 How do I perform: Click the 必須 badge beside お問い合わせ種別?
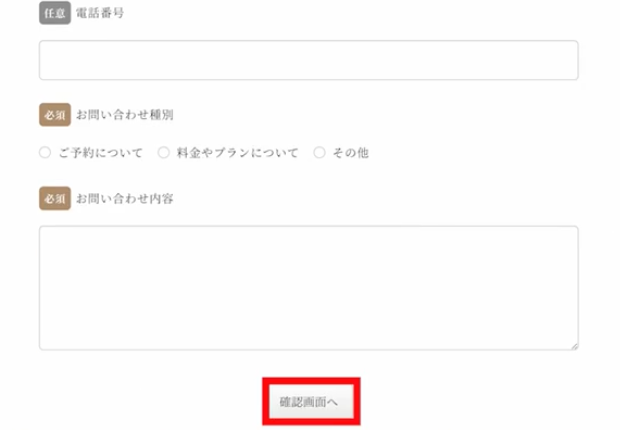pyautogui.click(x=55, y=115)
